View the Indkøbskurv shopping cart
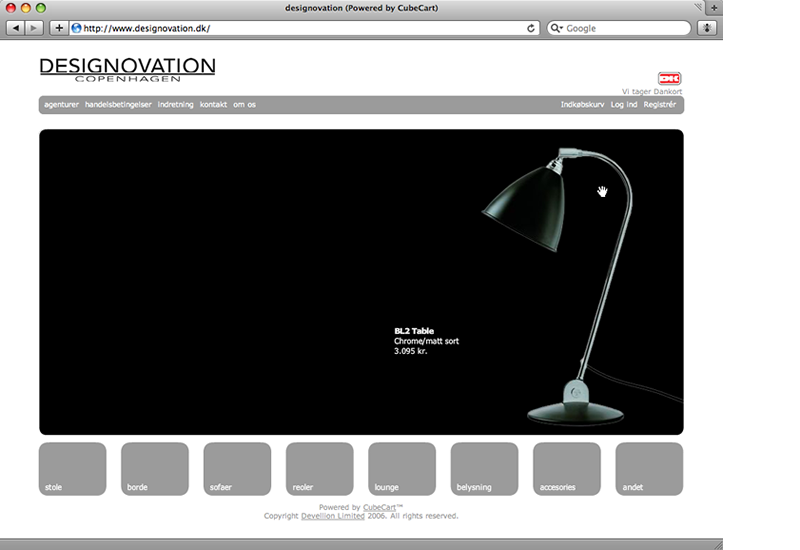This screenshot has height=550, width=800. [x=582, y=105]
